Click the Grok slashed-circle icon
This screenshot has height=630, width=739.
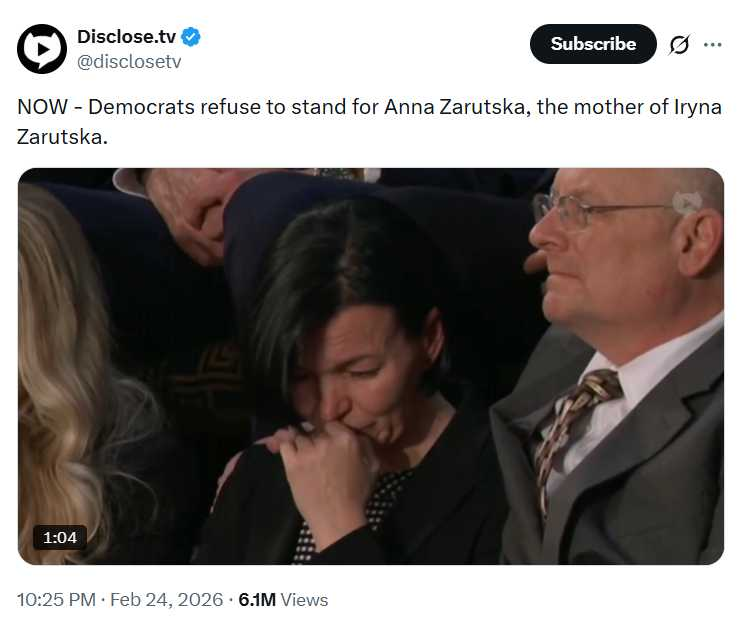679,45
